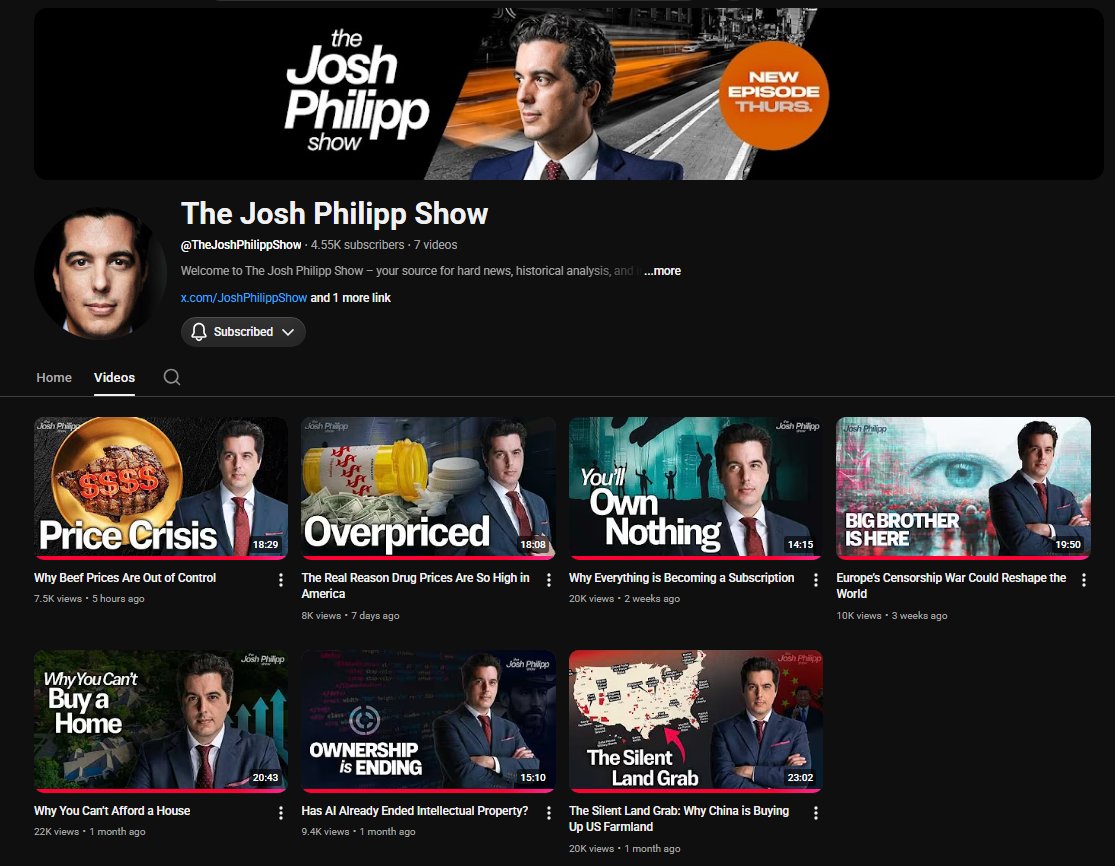The image size is (1115, 866).
Task: Click the 18:29 duration badge on Price Crisis
Action: point(265,545)
